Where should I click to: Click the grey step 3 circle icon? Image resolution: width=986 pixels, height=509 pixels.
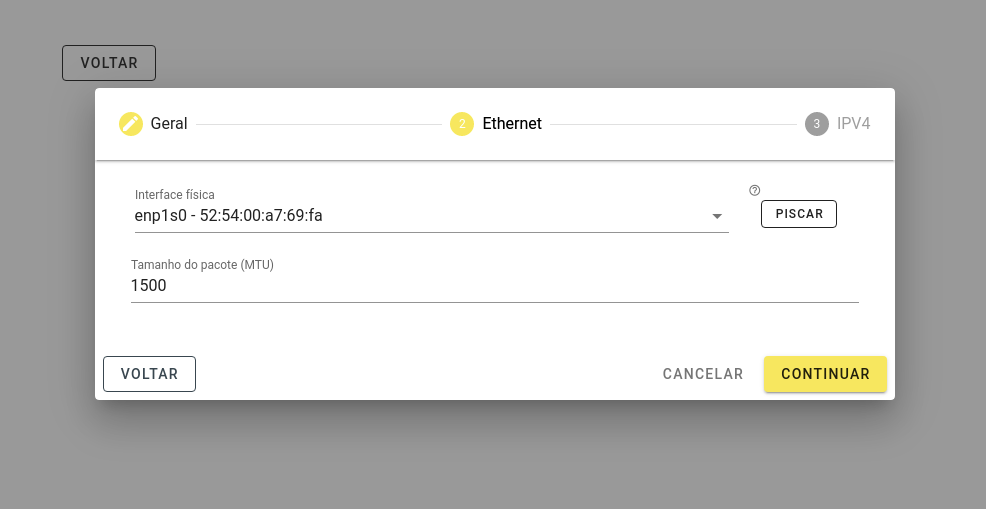817,124
